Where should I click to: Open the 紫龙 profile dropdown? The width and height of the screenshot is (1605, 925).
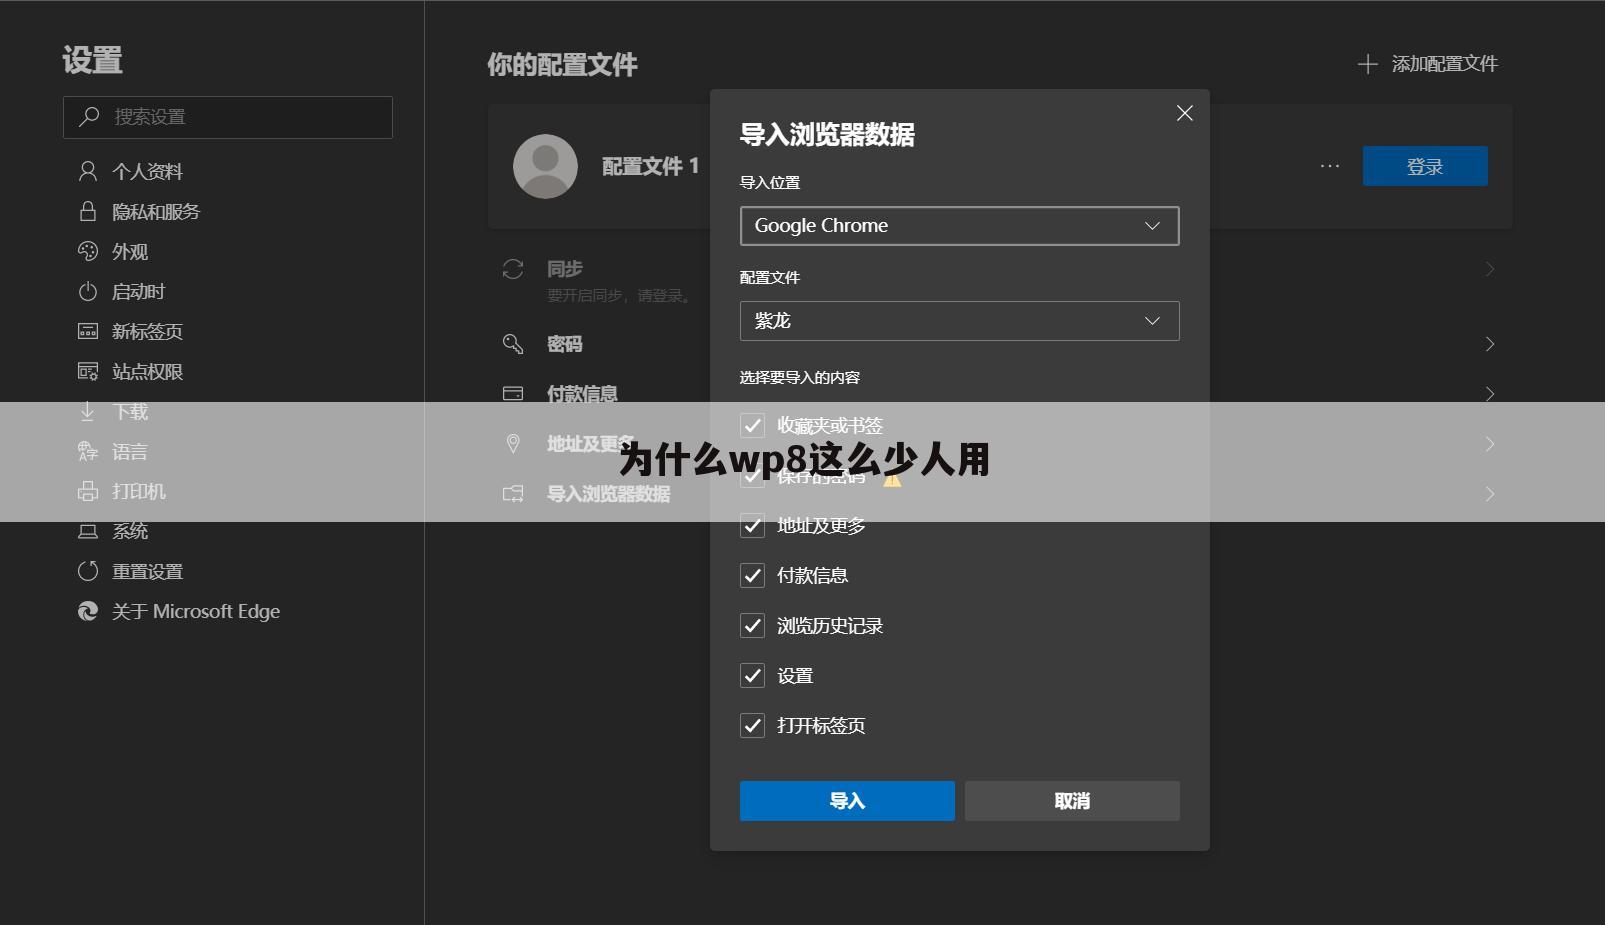pyautogui.click(x=960, y=321)
